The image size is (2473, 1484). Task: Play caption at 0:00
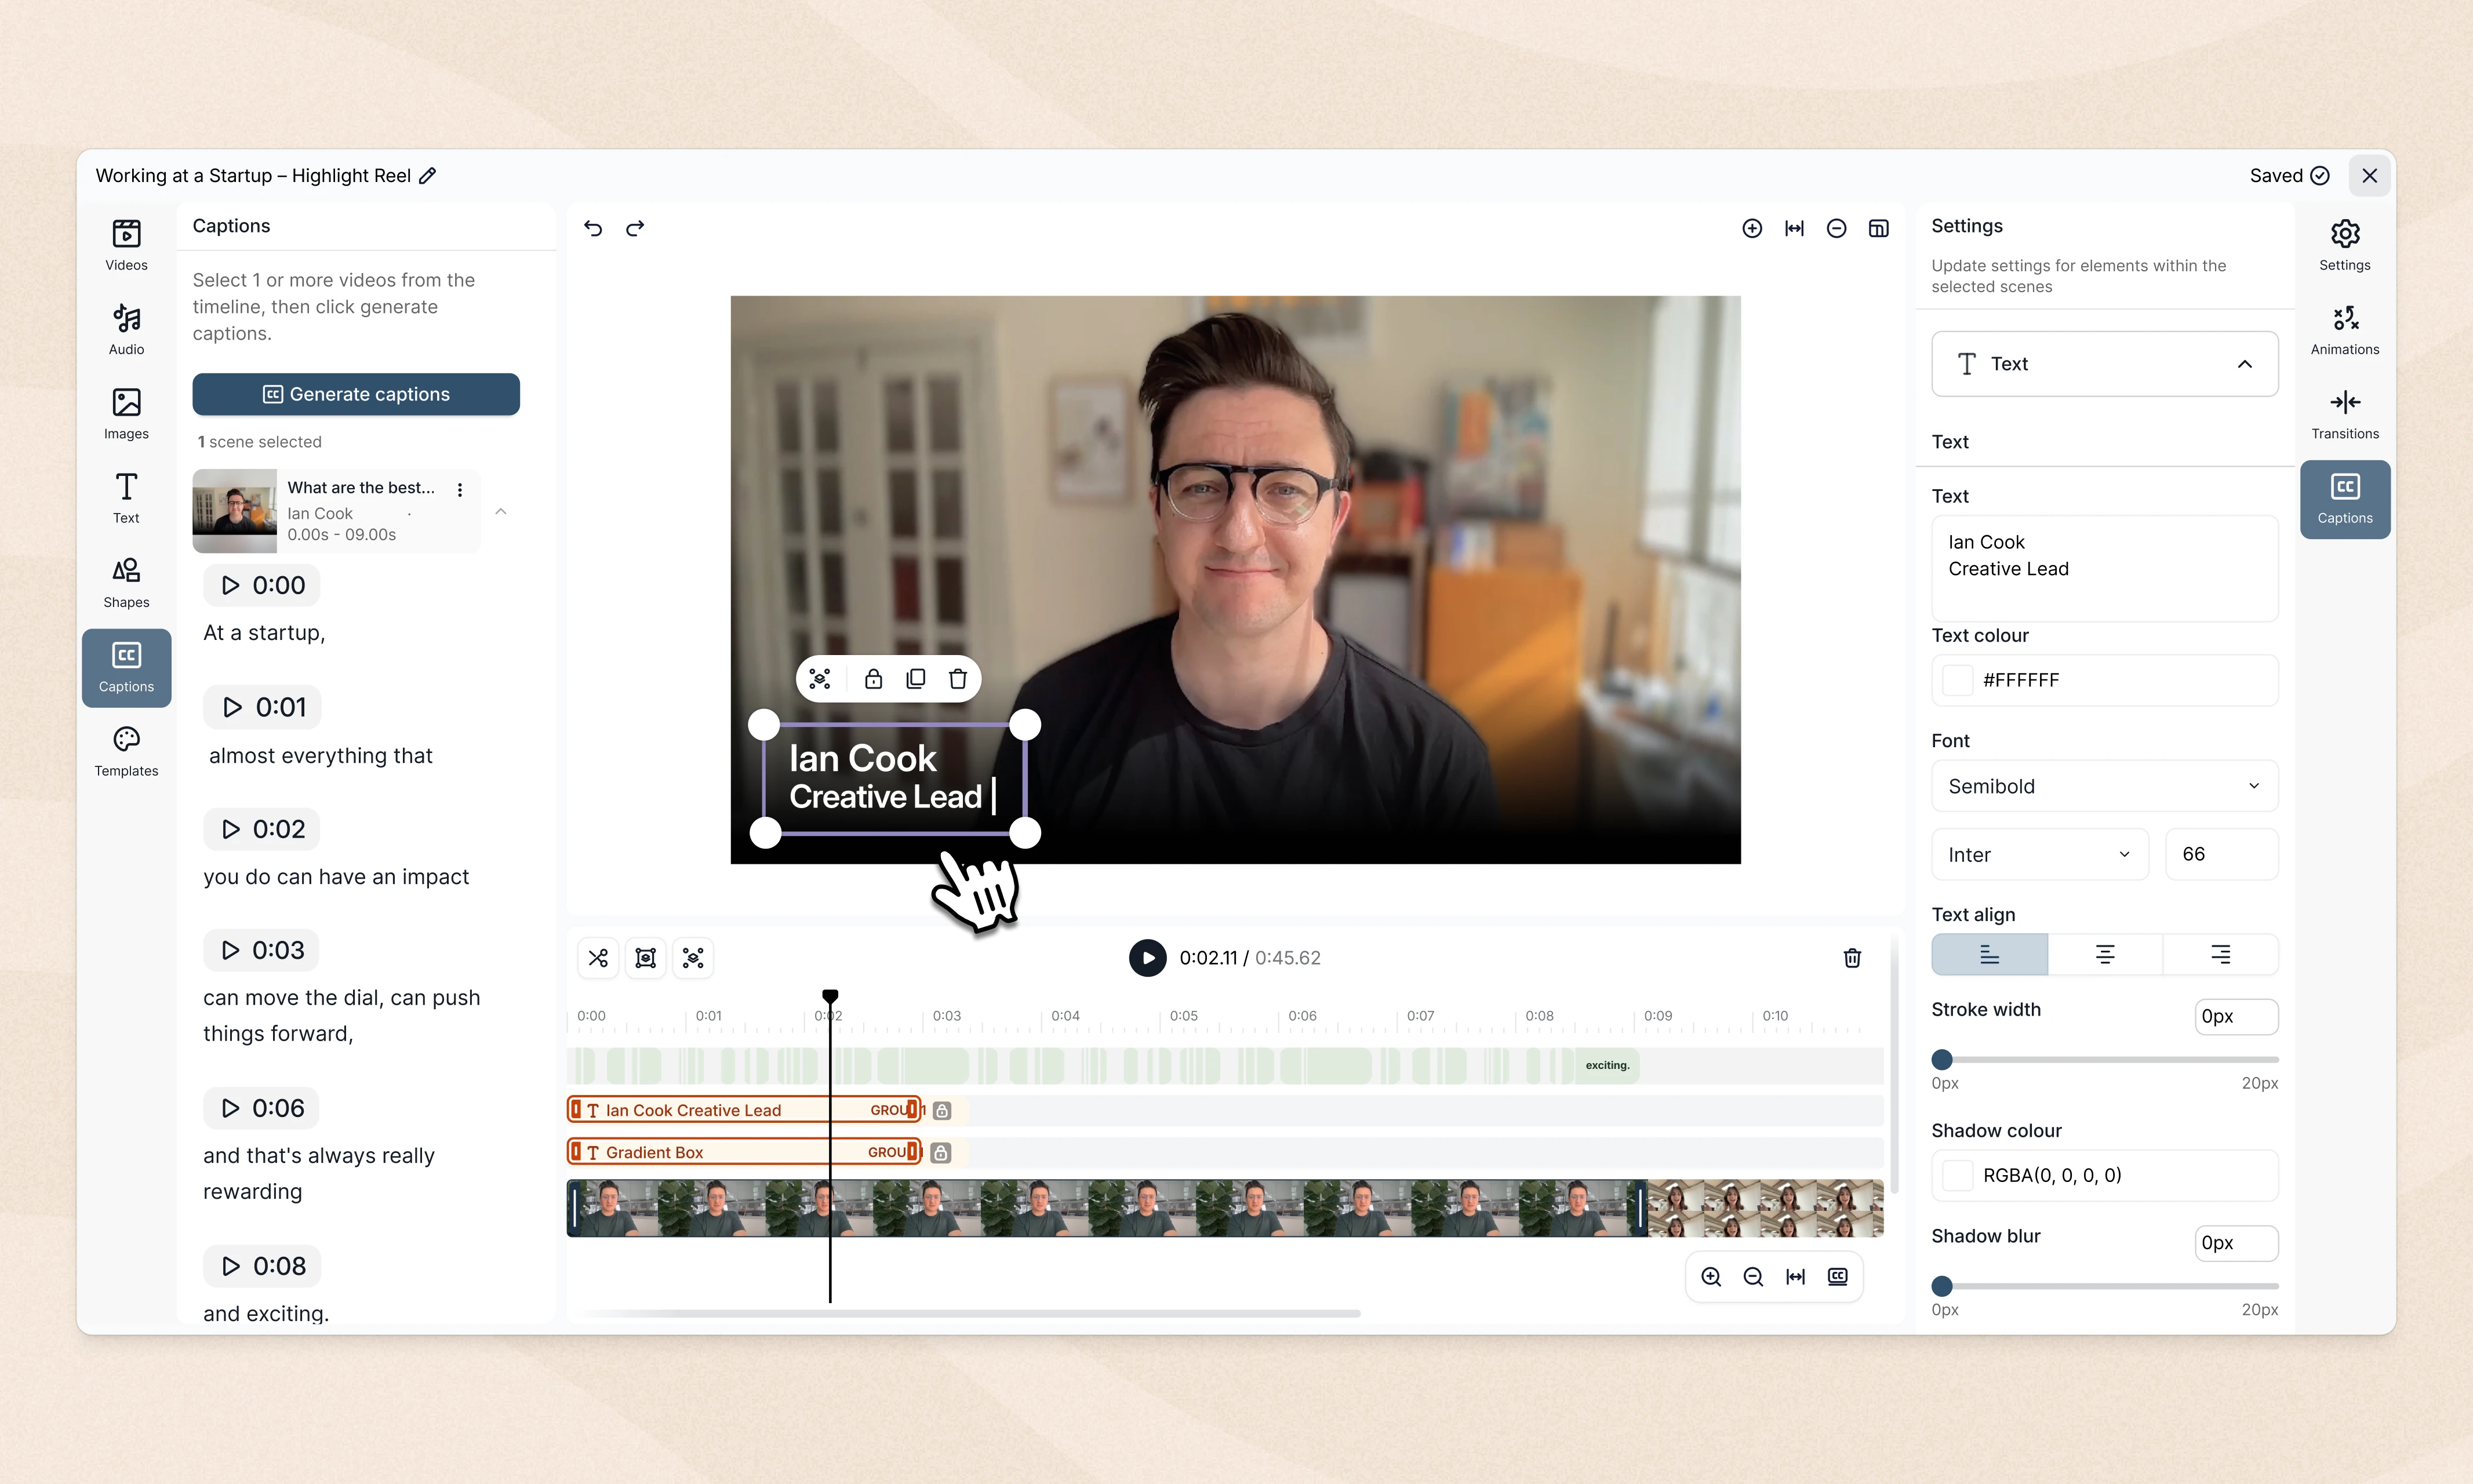pos(262,585)
